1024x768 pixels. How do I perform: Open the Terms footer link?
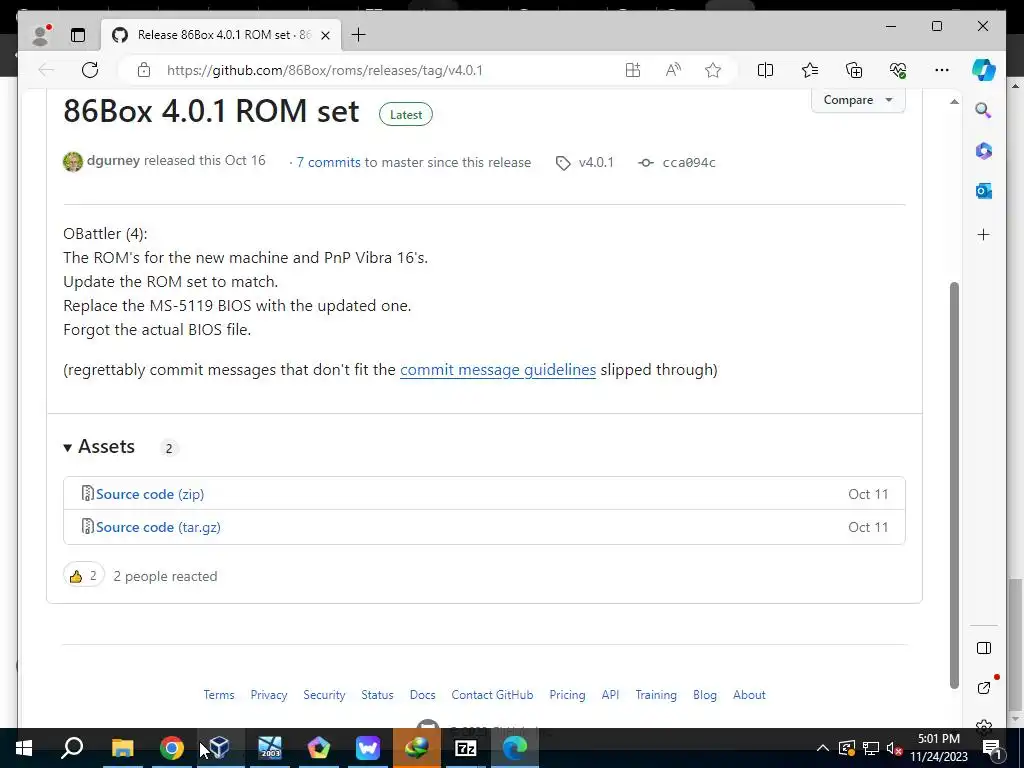[x=218, y=695]
